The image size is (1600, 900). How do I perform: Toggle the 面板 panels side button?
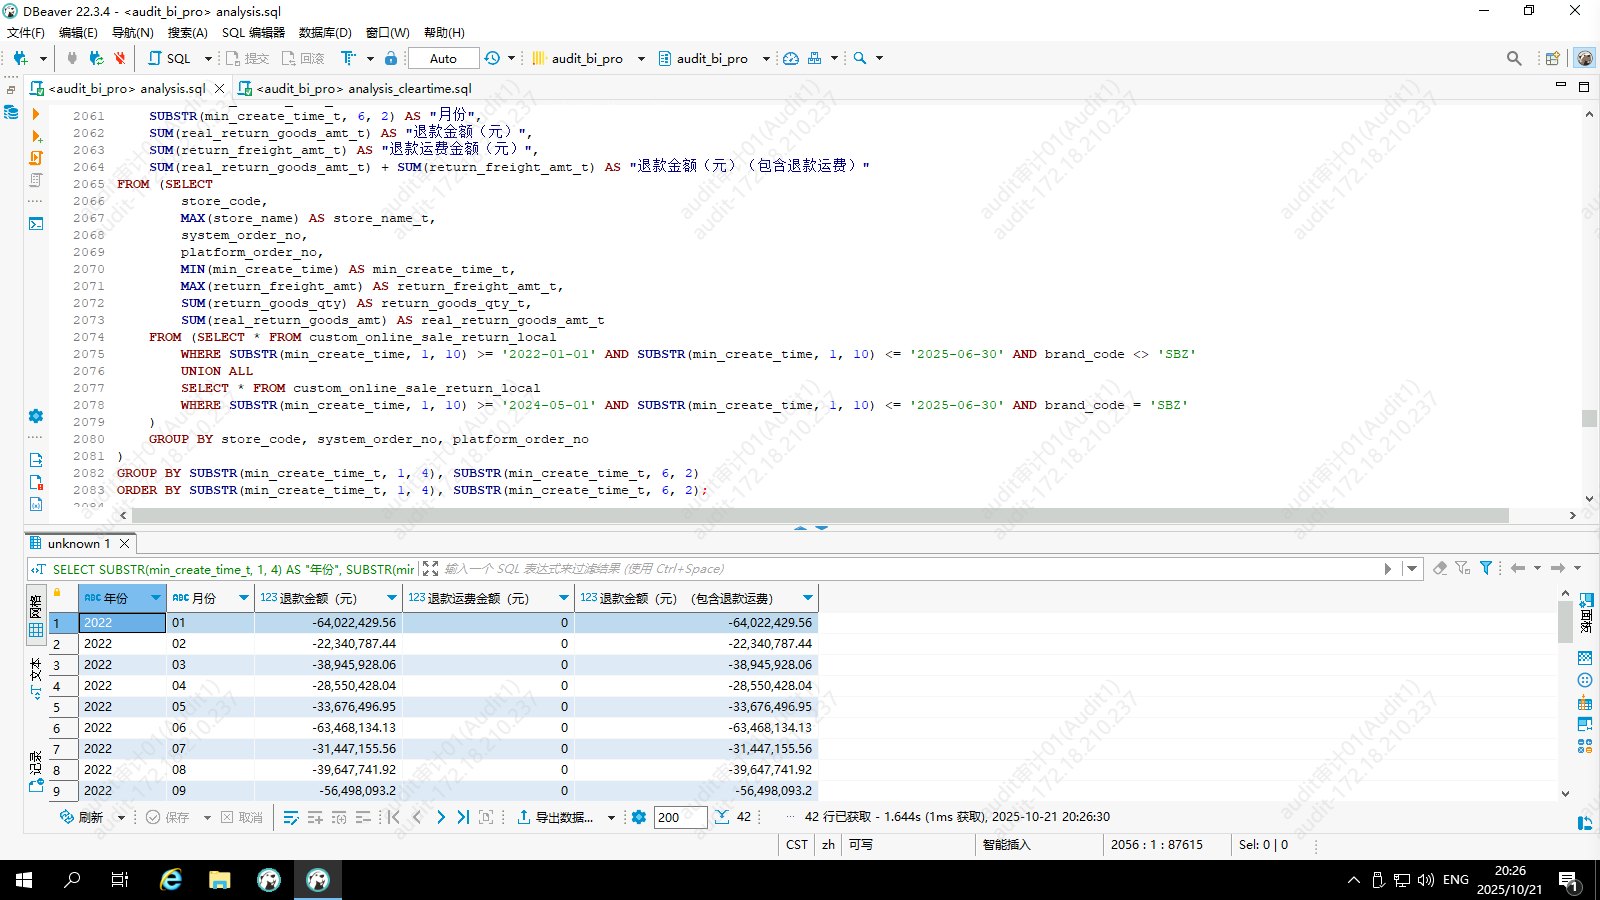click(x=1586, y=612)
